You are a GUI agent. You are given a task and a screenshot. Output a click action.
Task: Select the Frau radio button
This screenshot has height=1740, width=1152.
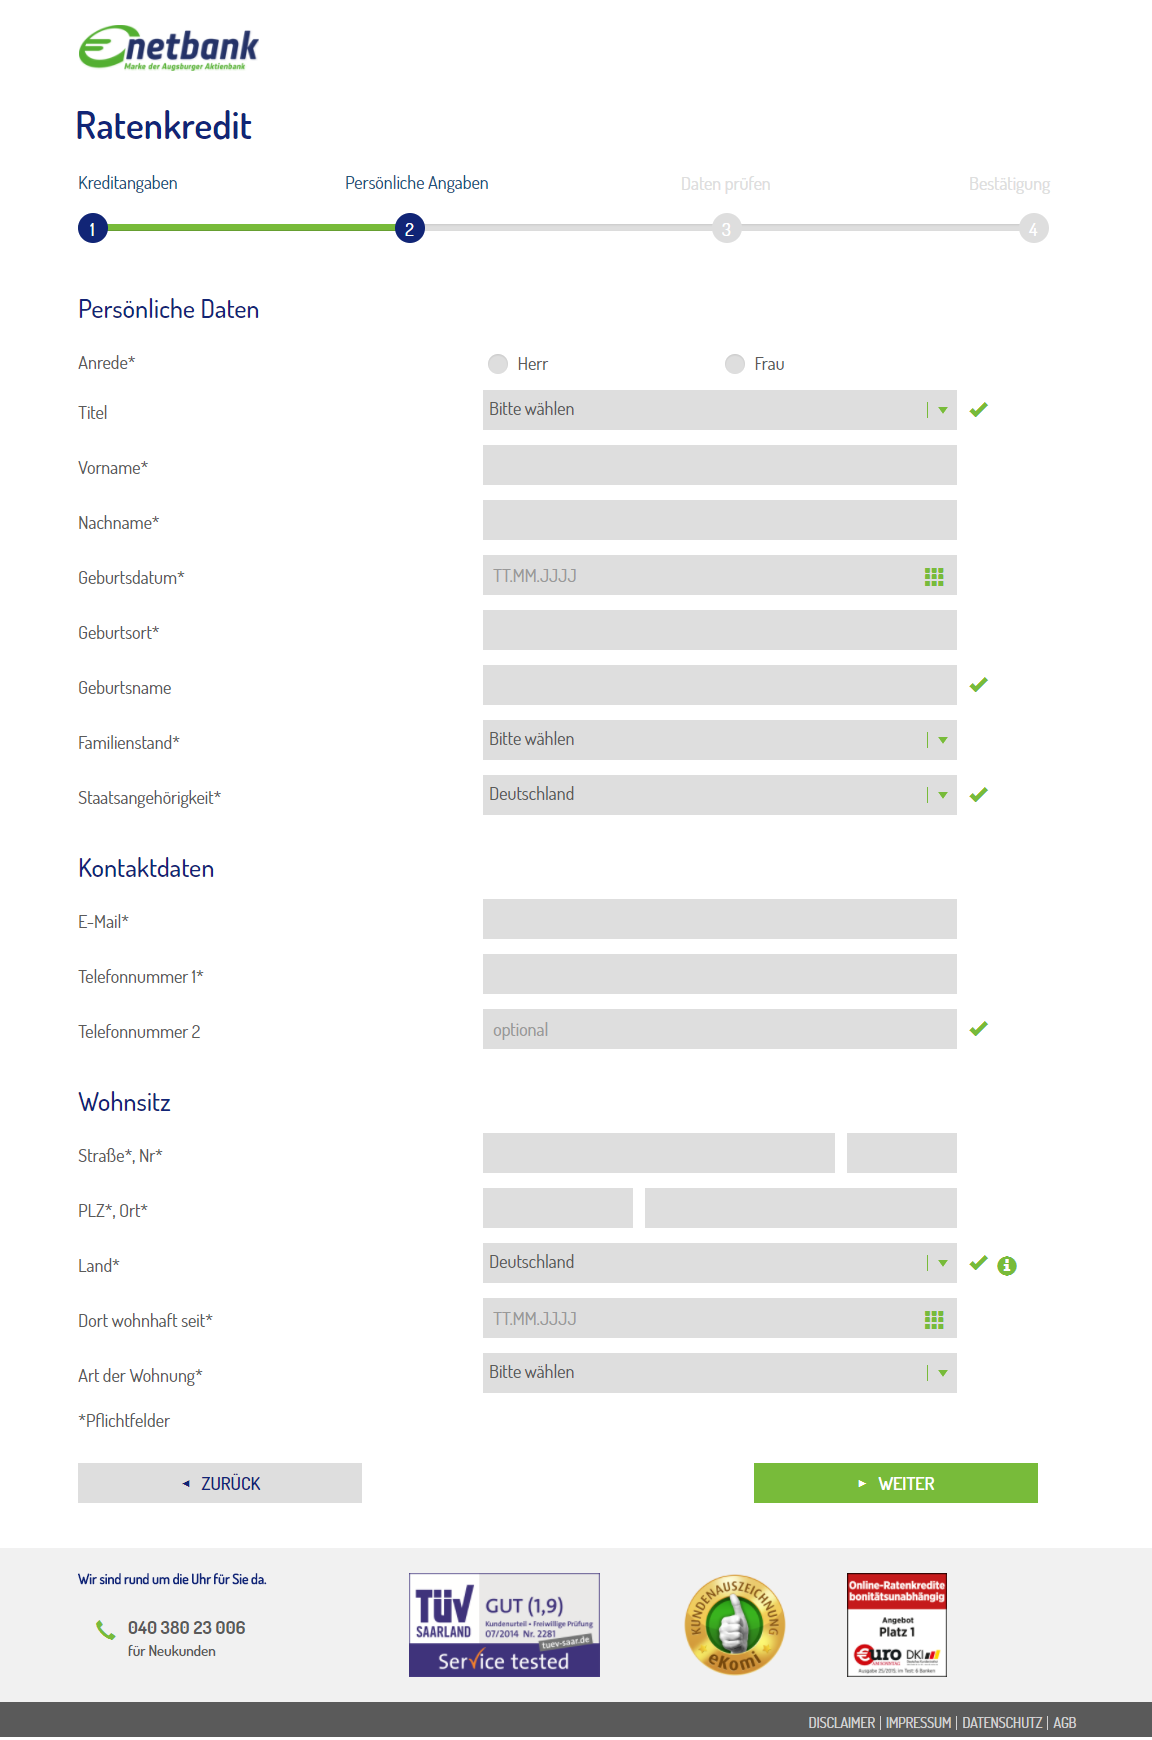click(735, 364)
